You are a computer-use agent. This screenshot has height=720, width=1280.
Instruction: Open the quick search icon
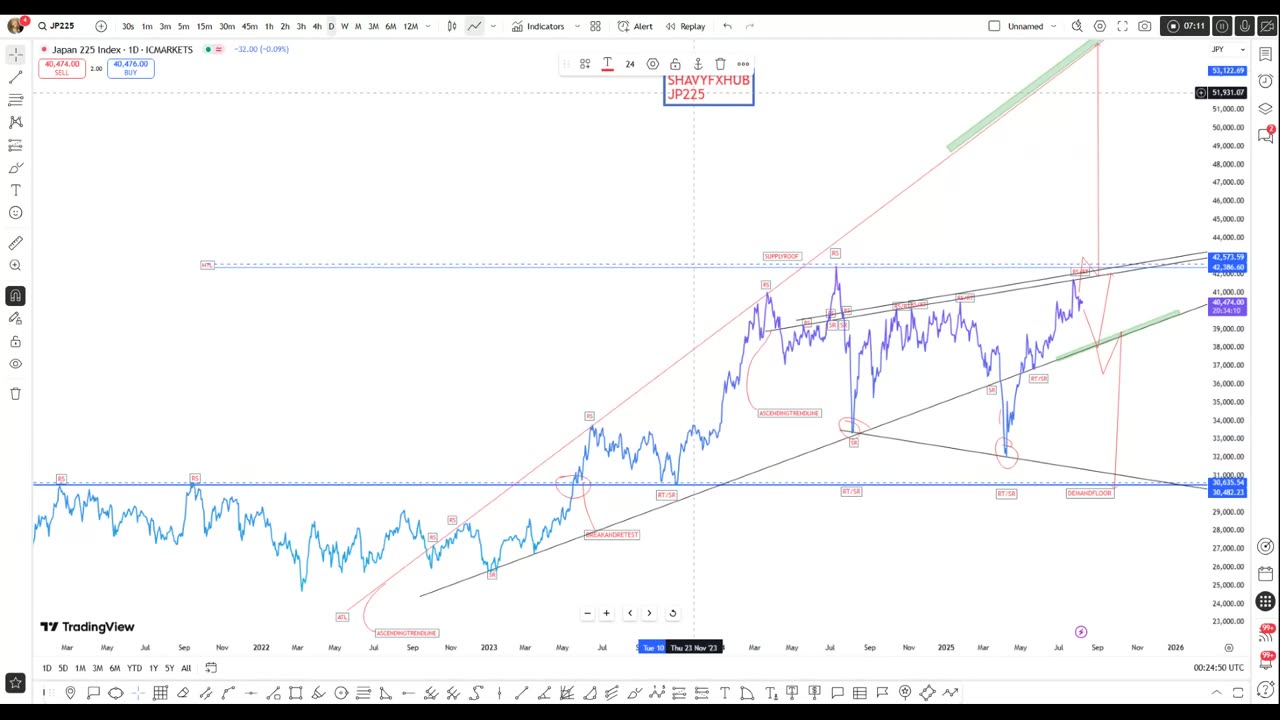(x=1077, y=26)
